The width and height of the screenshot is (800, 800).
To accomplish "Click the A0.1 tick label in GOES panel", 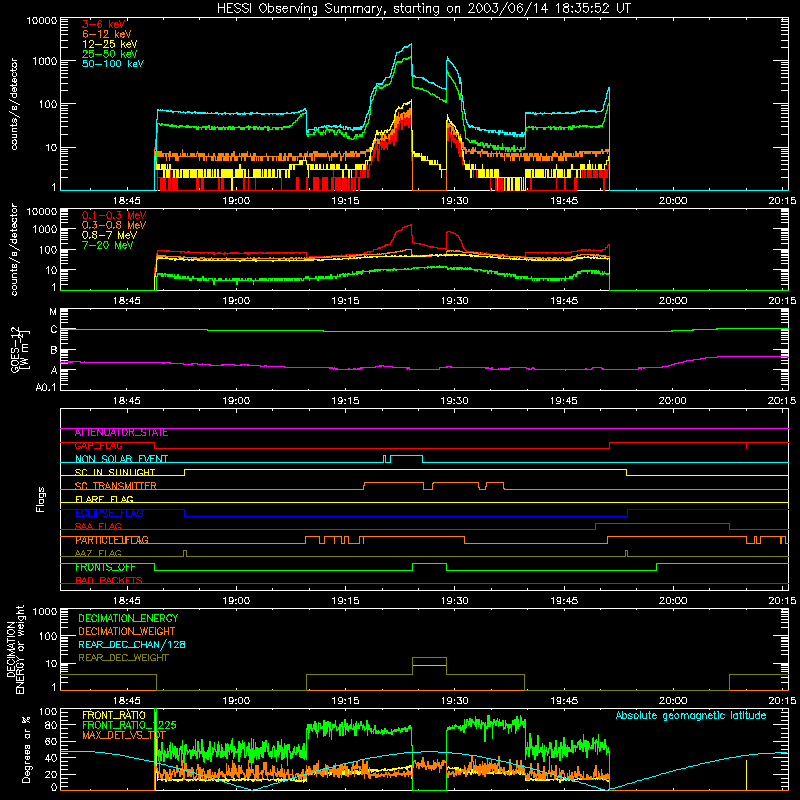I will [46, 388].
